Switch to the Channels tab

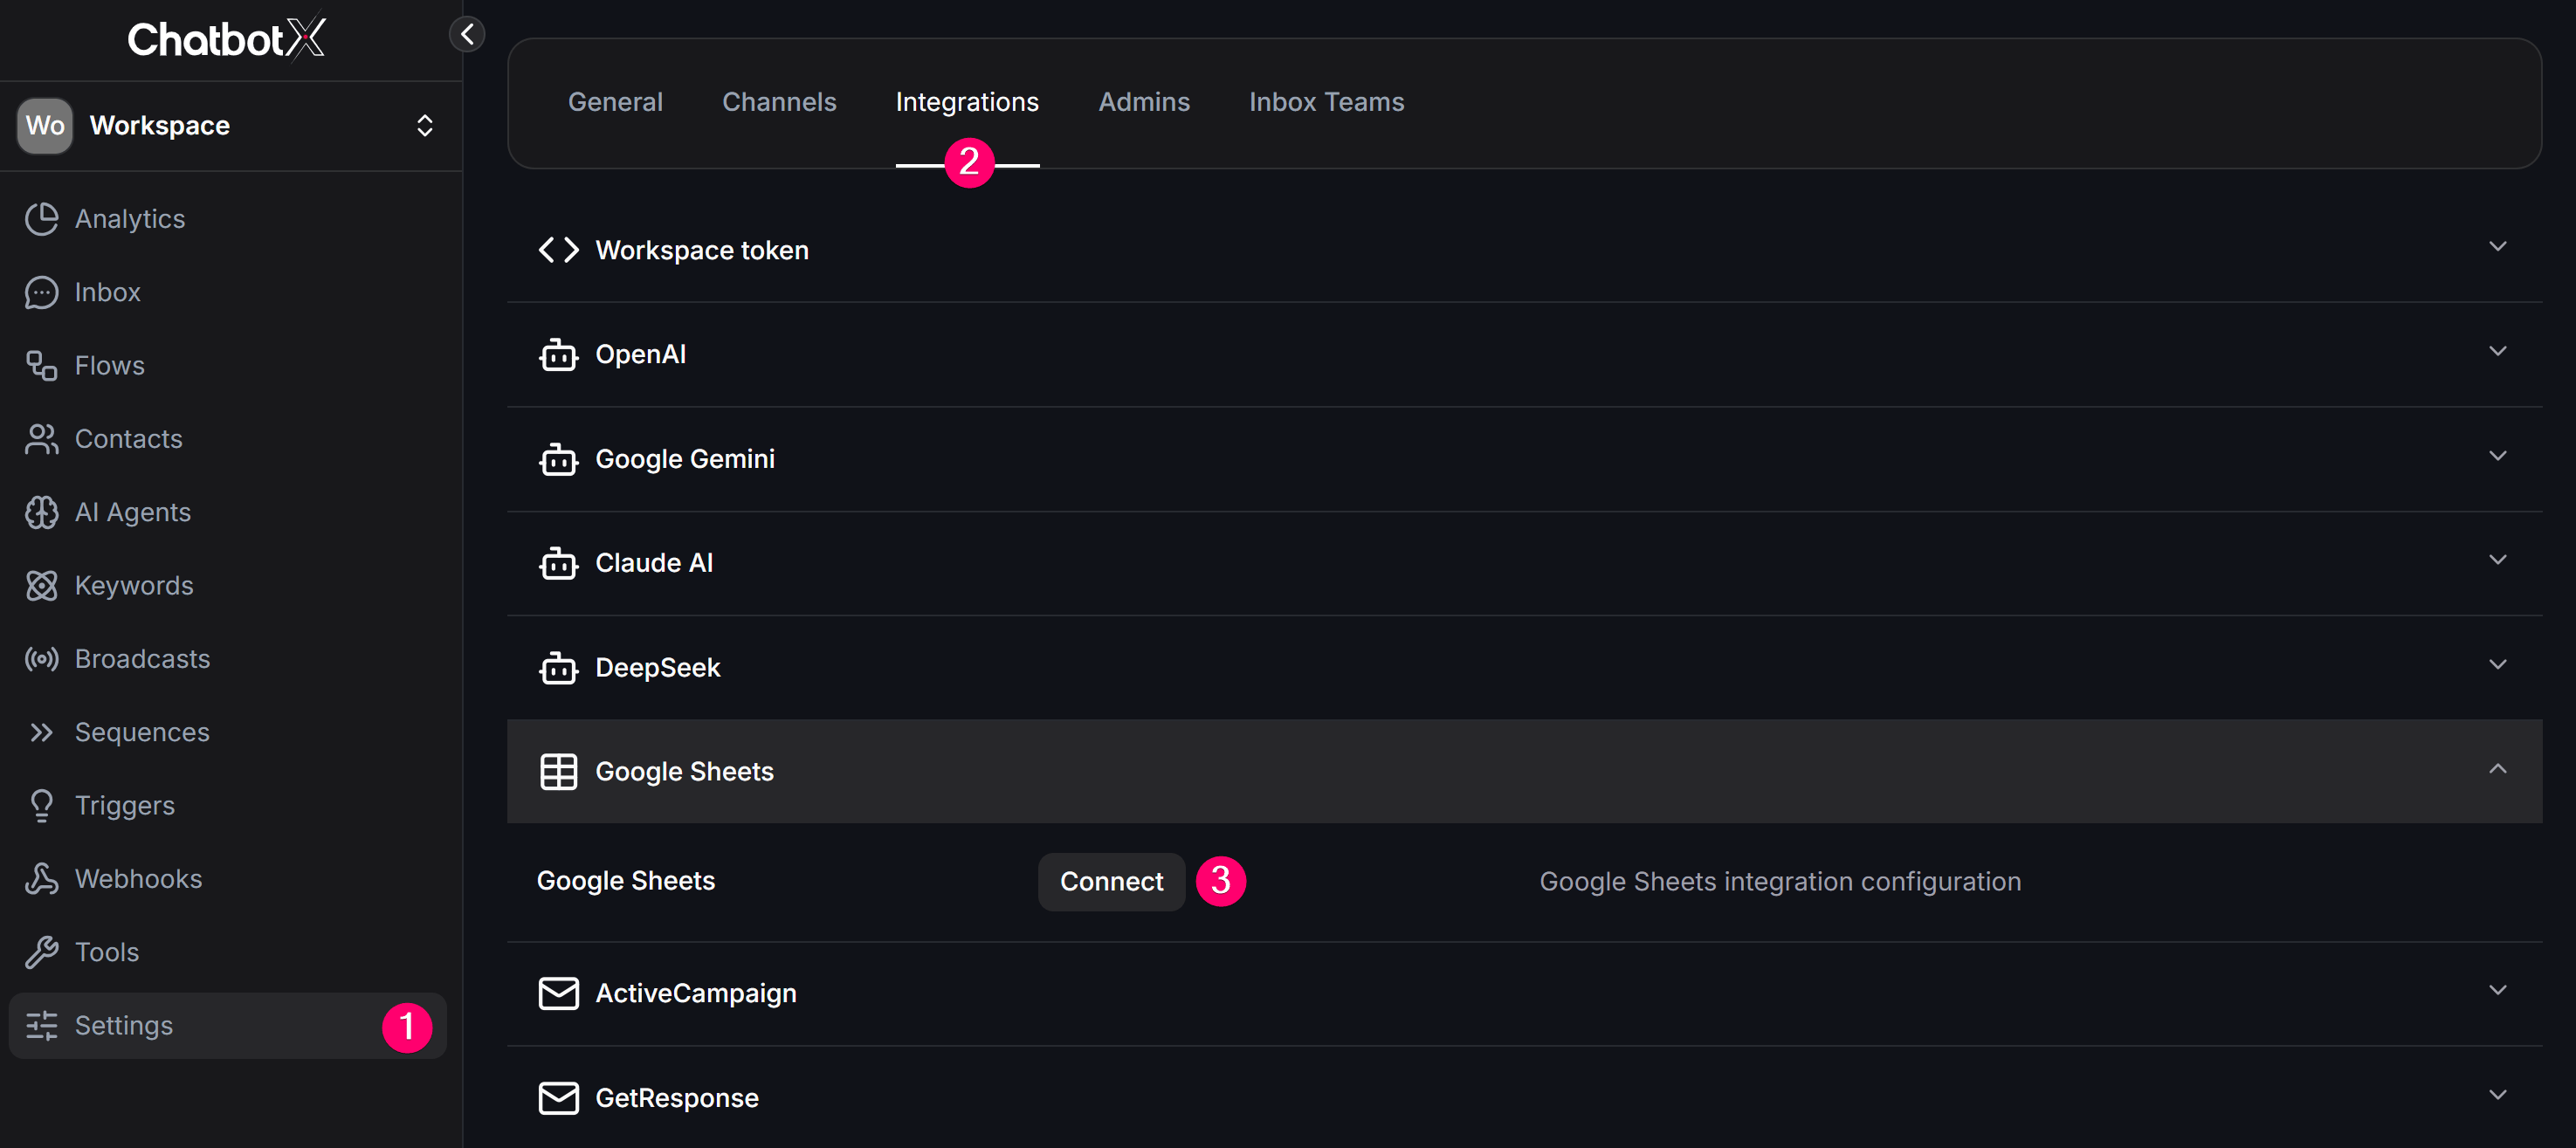click(x=779, y=102)
